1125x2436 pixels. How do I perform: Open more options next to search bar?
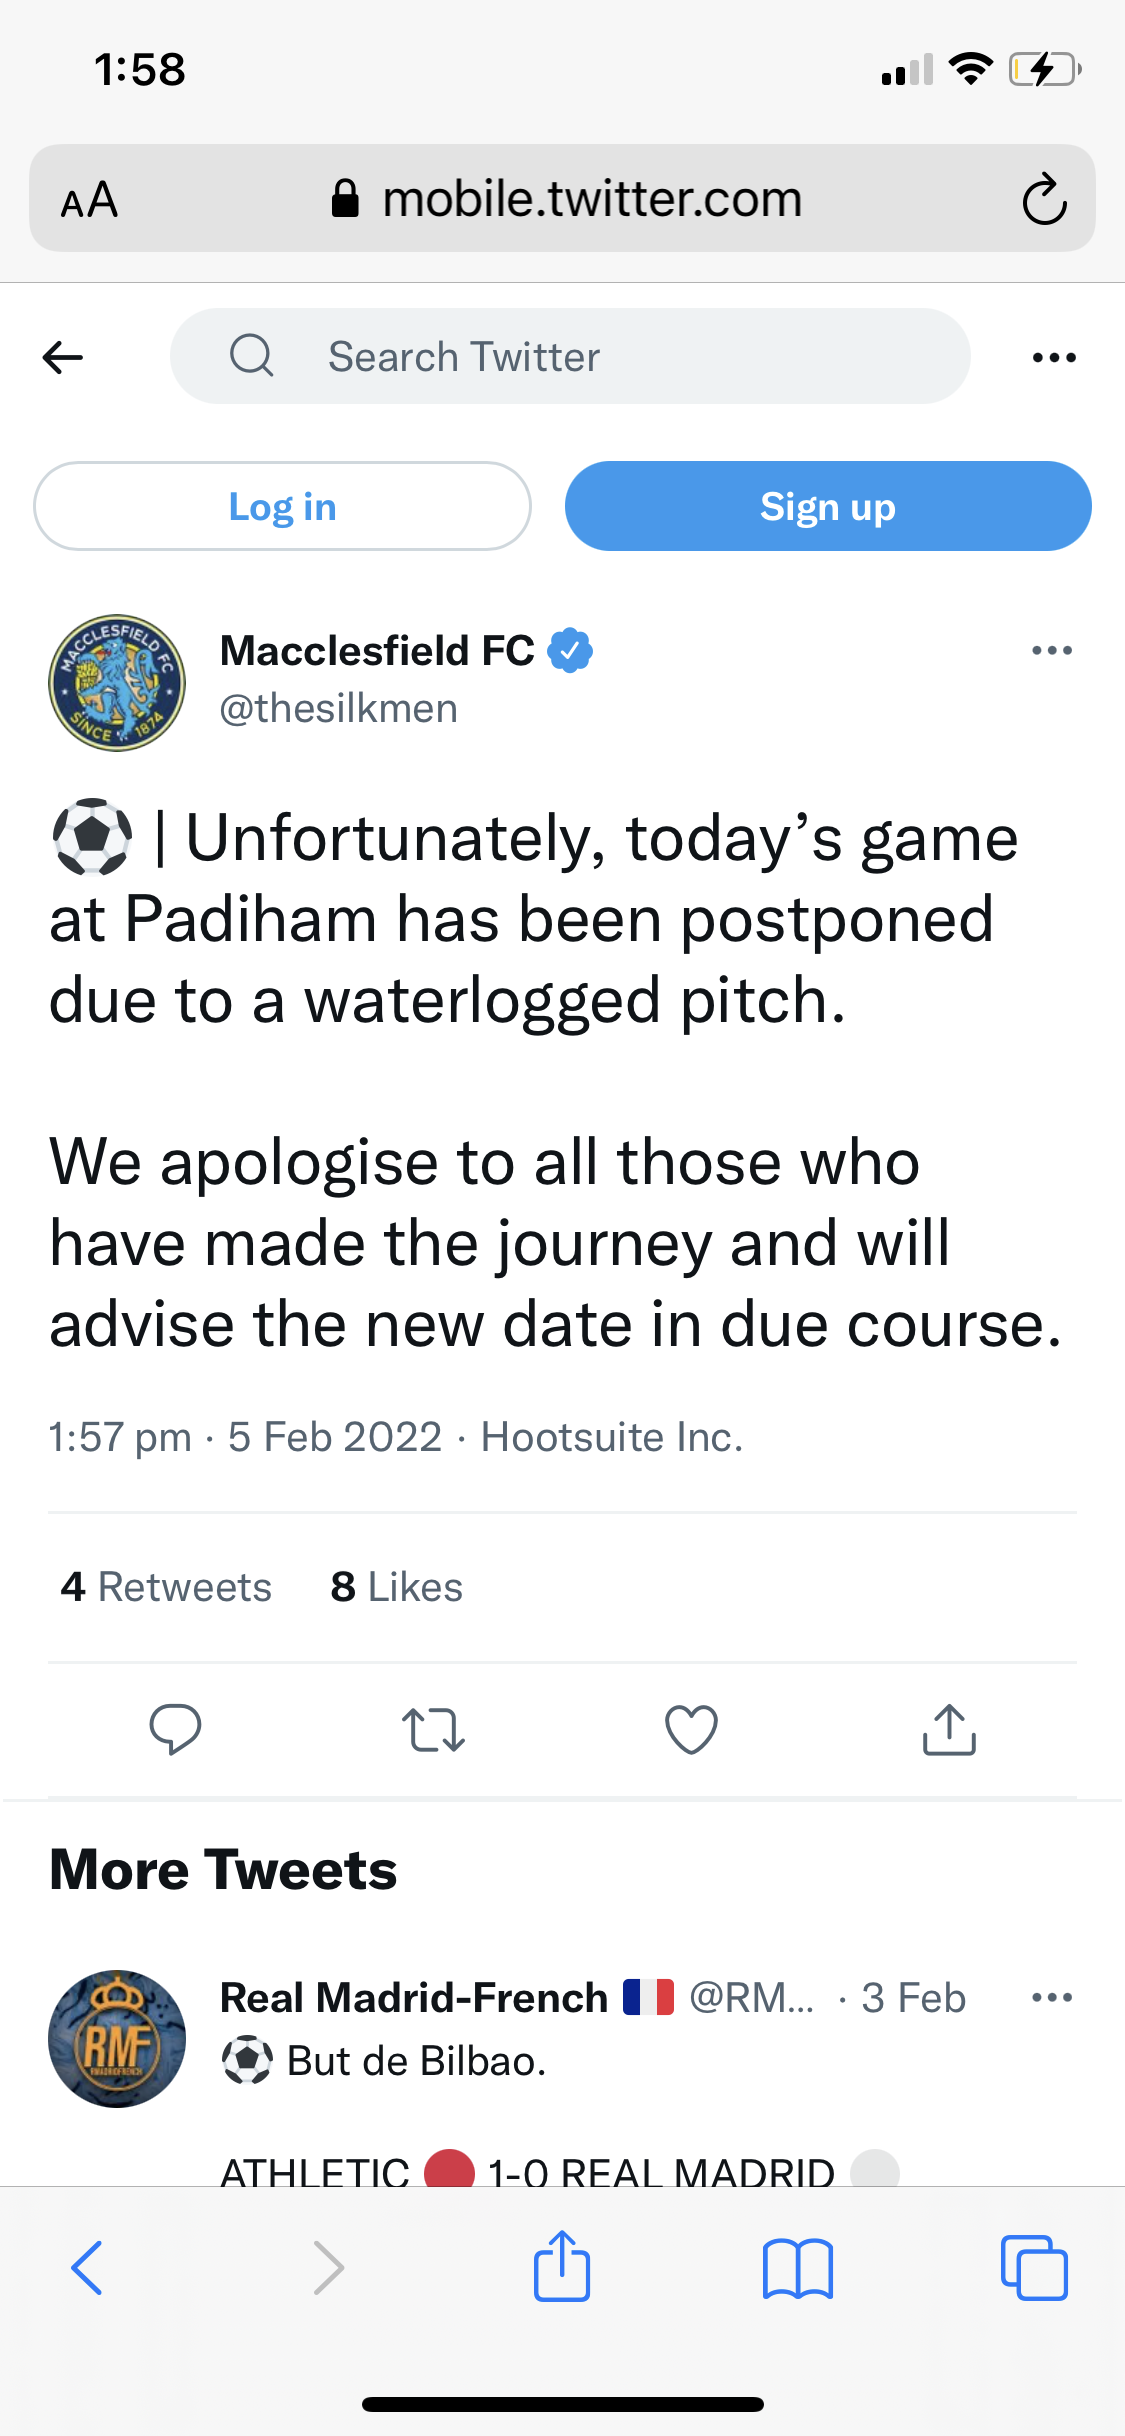point(1054,357)
